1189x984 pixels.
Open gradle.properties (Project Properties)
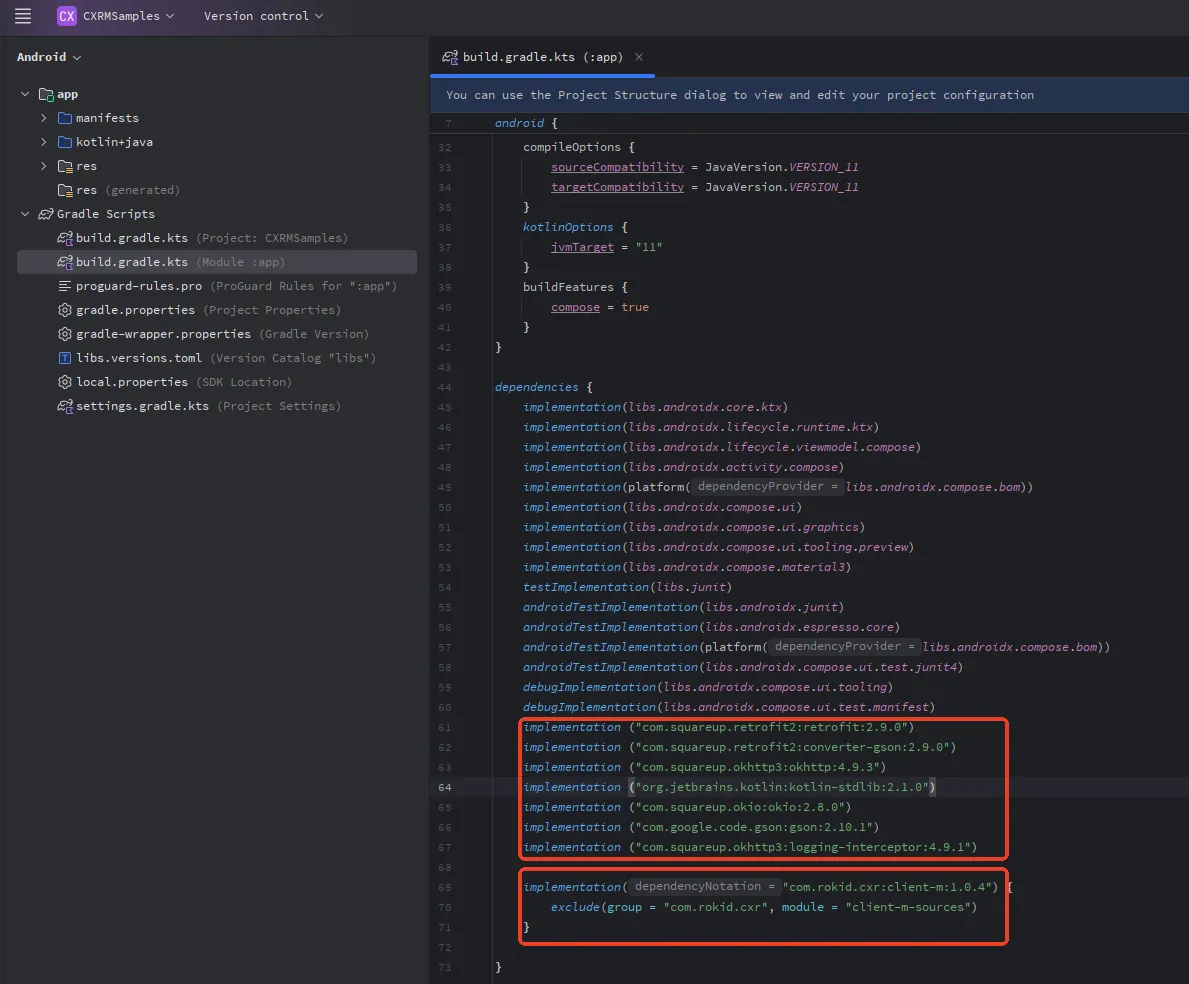tap(209, 310)
